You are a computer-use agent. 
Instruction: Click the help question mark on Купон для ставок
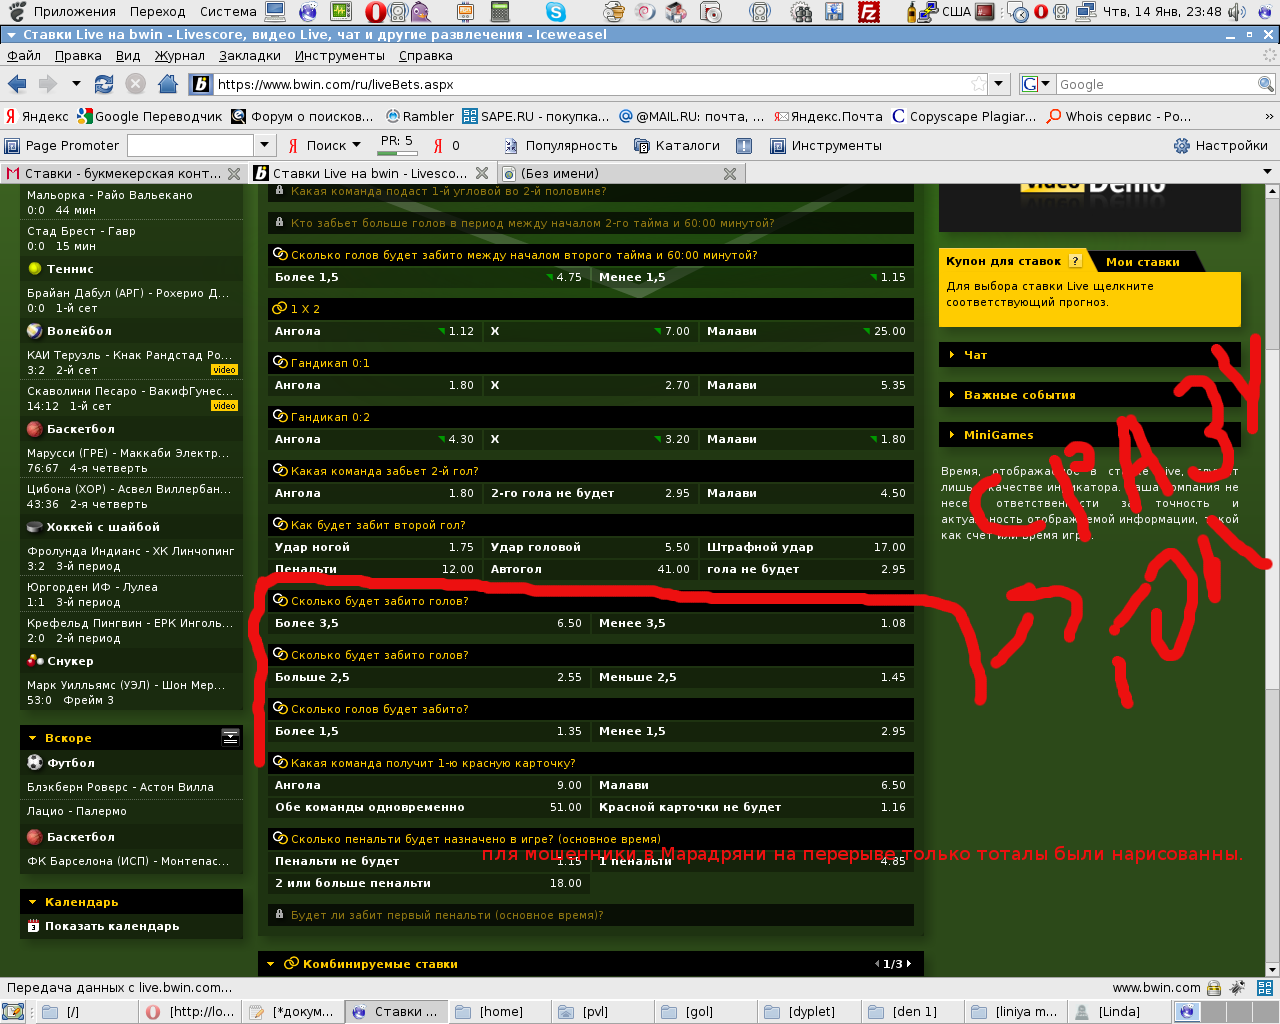click(x=1075, y=261)
